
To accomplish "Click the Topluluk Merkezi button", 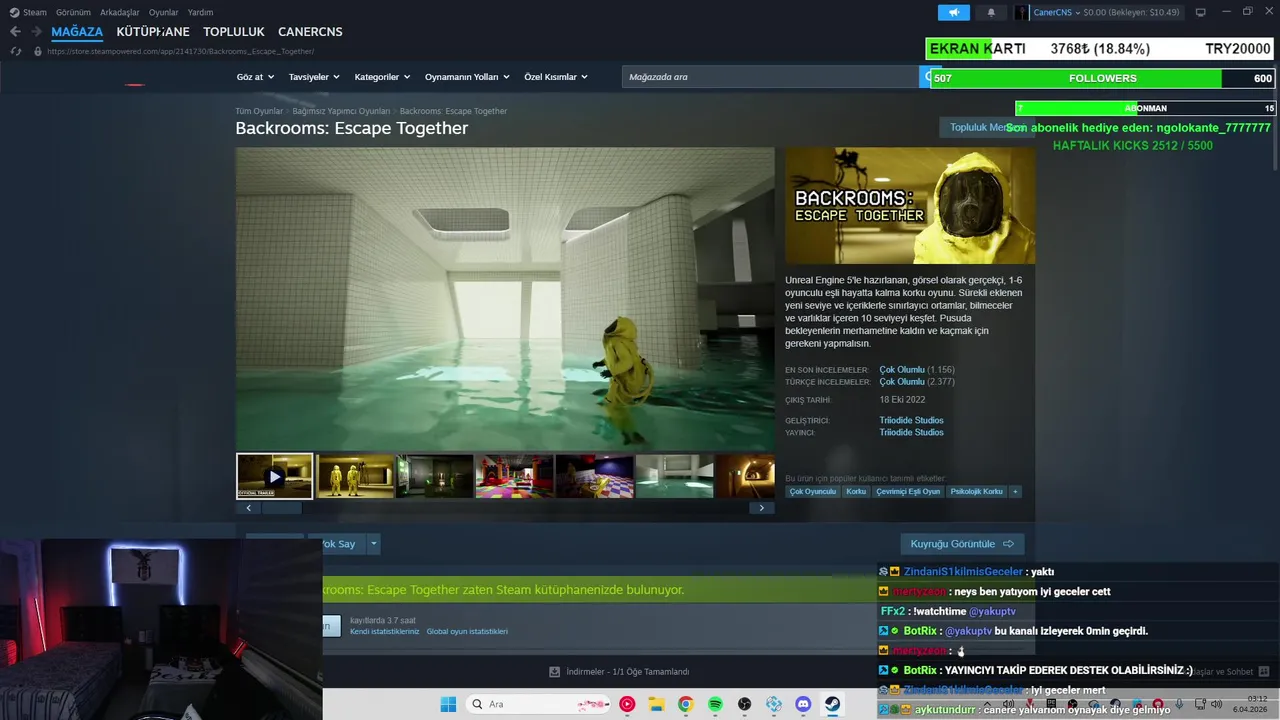I will pos(986,128).
